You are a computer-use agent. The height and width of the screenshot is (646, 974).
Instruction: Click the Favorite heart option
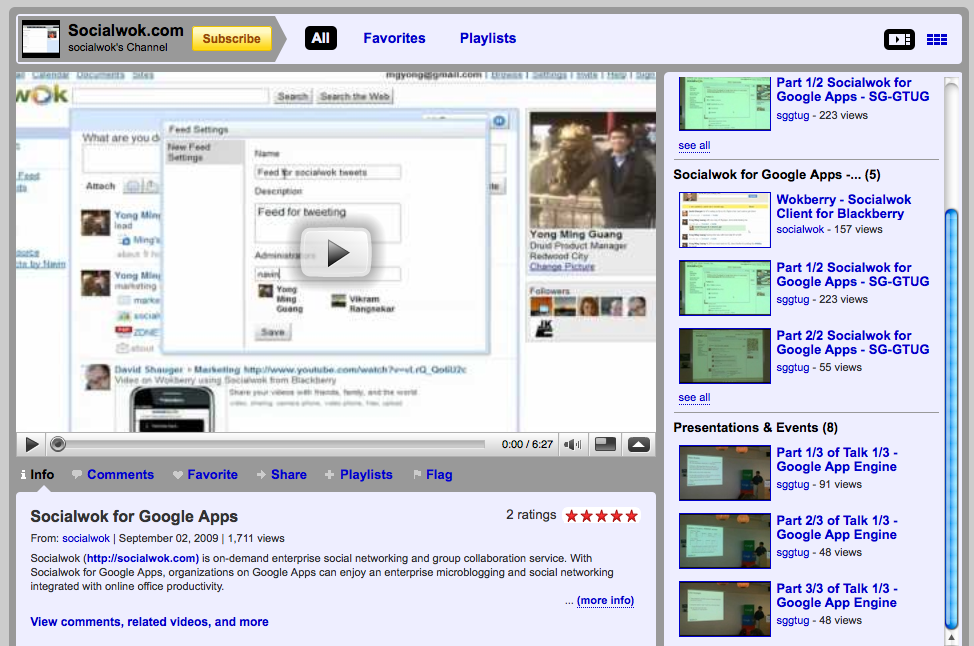click(x=205, y=475)
